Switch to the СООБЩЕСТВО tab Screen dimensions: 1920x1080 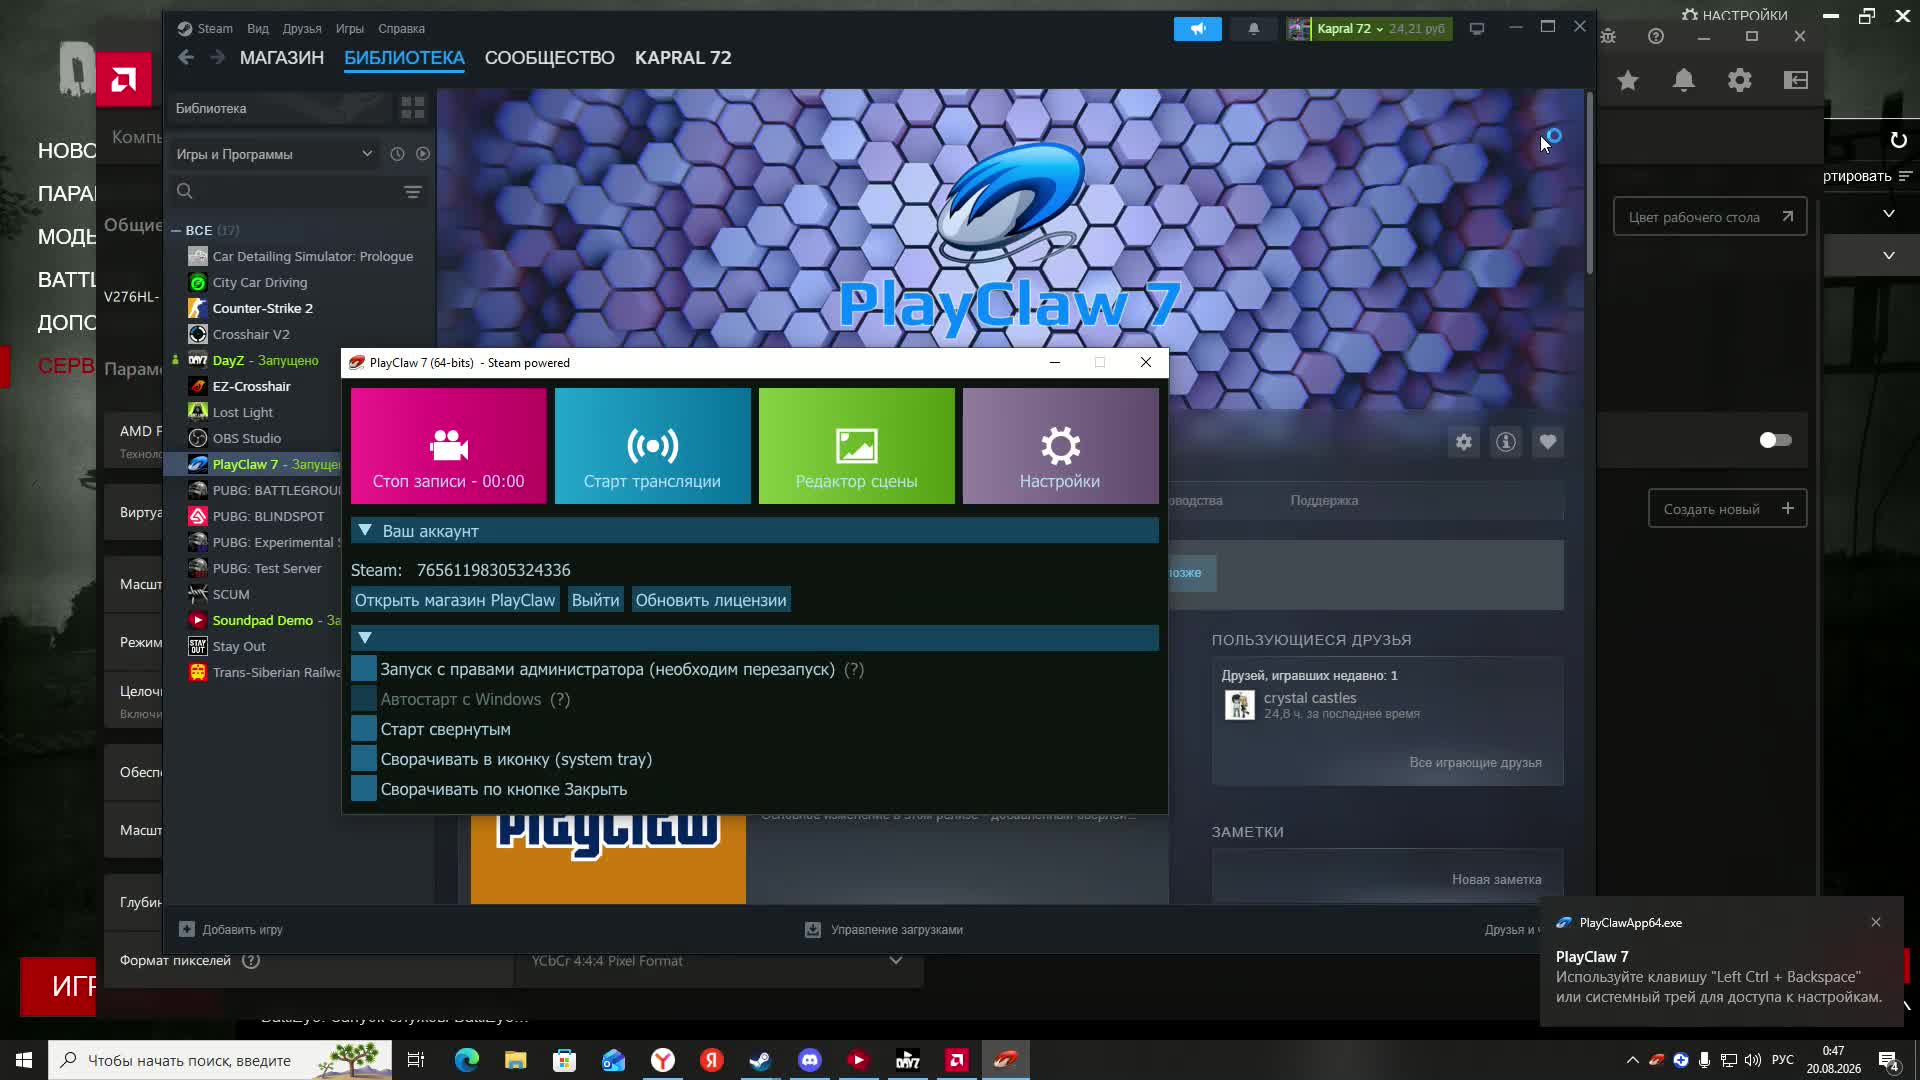pyautogui.click(x=550, y=58)
